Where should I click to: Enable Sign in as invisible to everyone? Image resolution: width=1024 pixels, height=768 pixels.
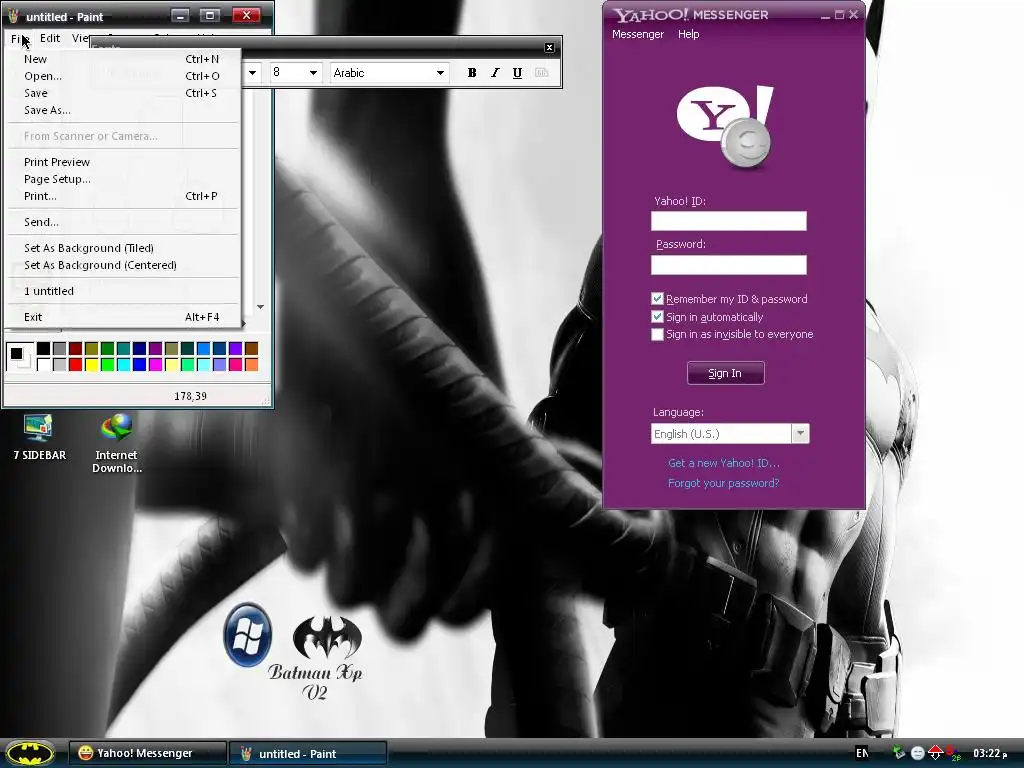657,334
